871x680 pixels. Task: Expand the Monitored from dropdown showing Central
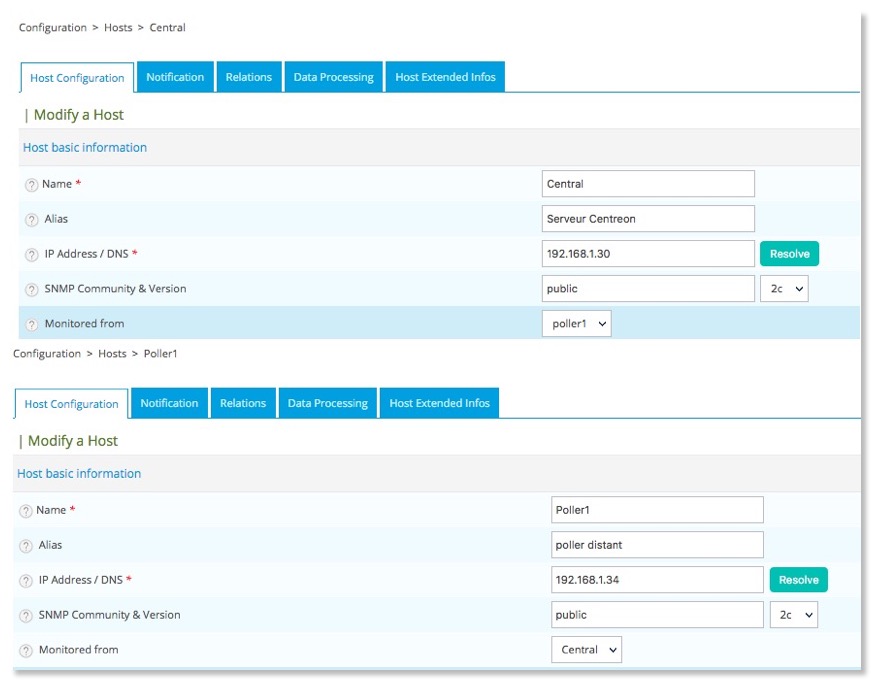click(x=586, y=650)
